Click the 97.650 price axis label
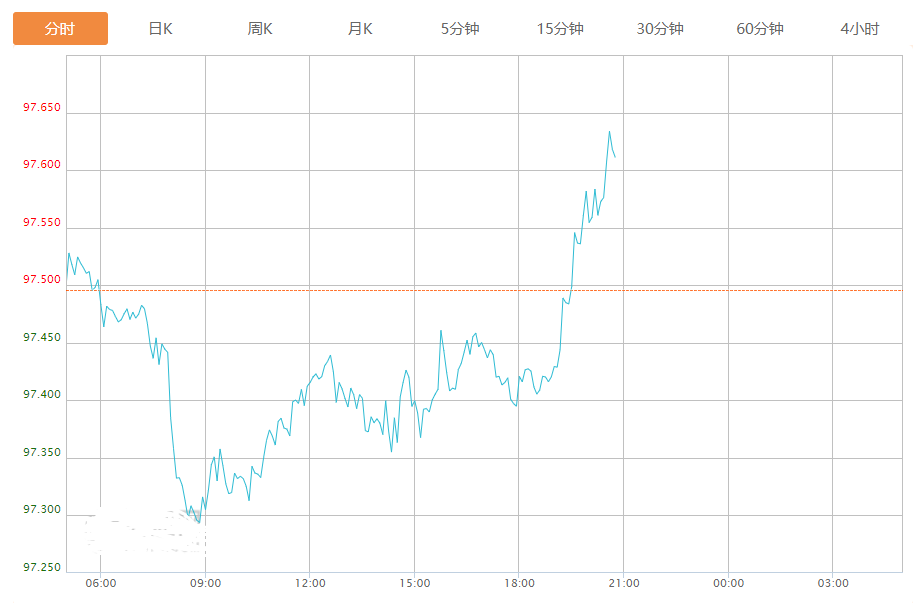 tap(42, 108)
